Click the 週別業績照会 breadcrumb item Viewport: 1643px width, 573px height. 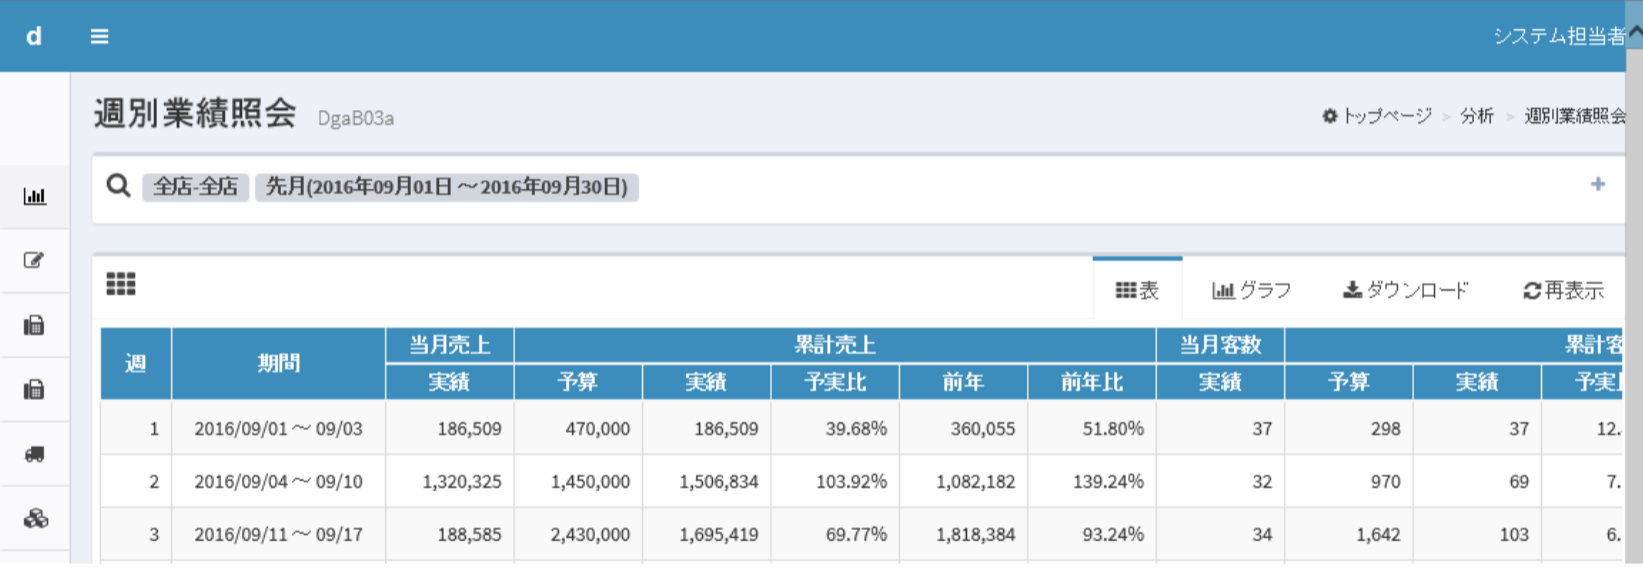1575,116
